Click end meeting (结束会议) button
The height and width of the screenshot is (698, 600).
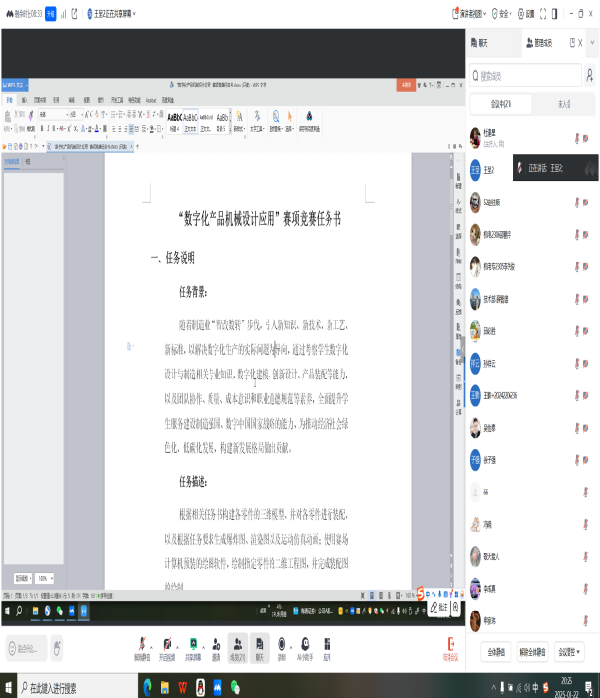[450, 650]
